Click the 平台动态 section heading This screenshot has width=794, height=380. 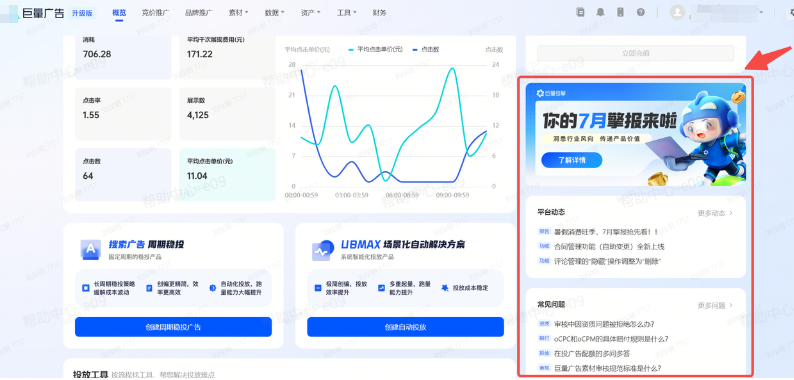551,212
